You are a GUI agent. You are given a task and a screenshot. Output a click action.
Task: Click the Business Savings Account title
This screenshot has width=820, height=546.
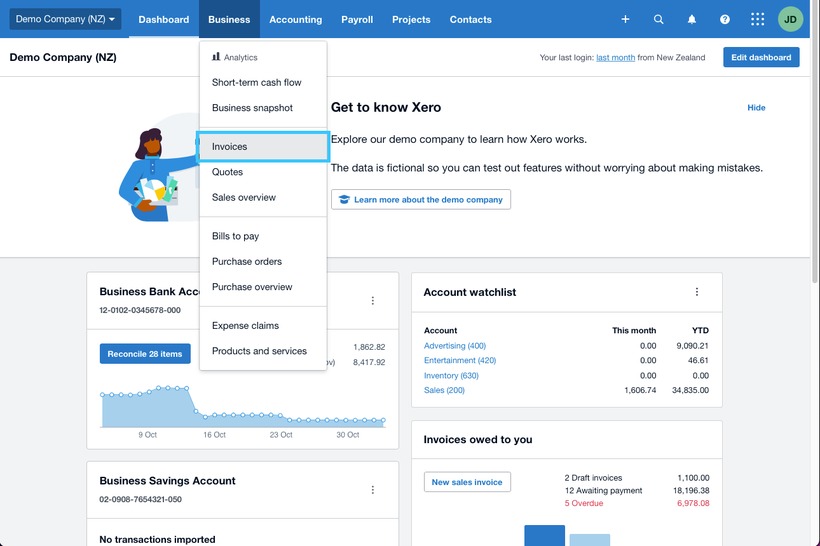pos(167,481)
